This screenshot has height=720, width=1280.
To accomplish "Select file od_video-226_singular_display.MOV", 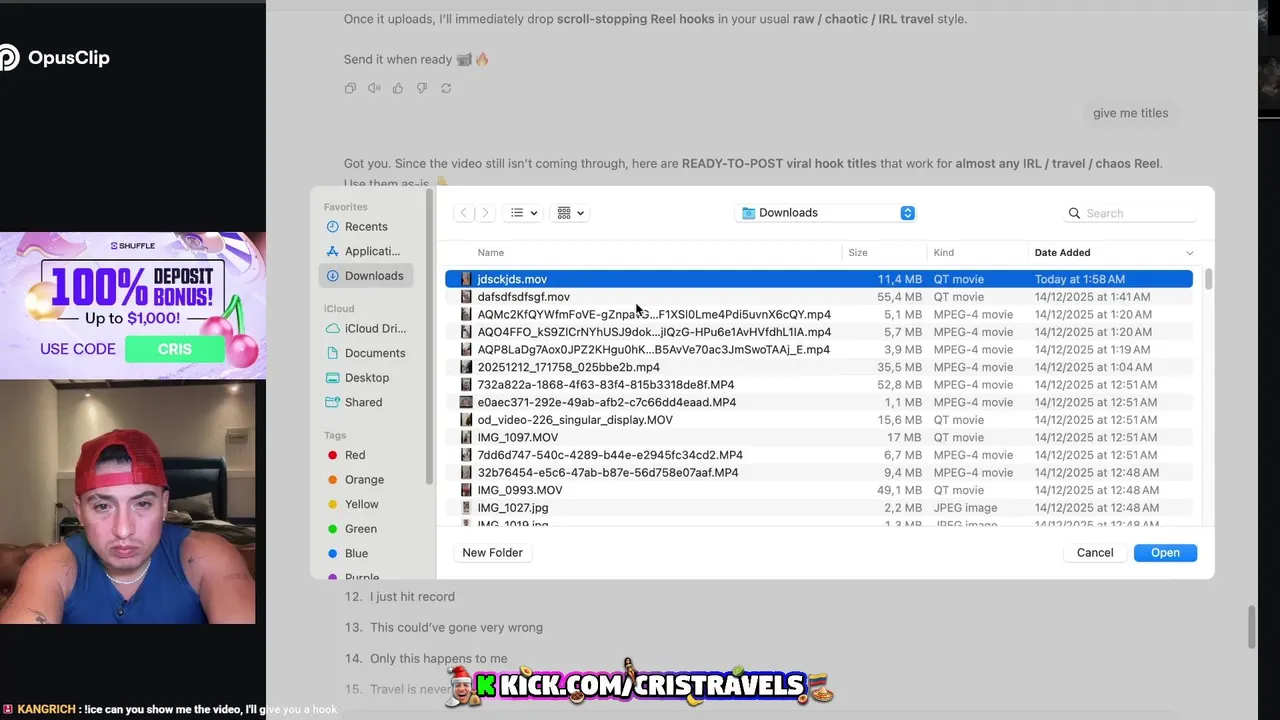I will 819,420.
